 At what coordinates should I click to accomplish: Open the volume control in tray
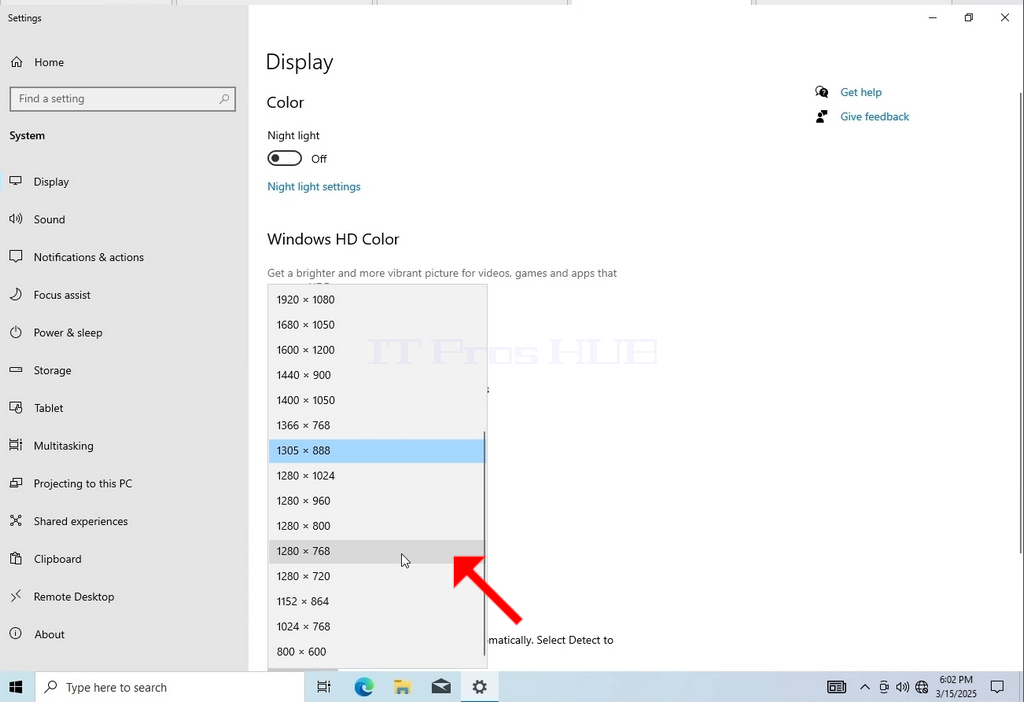(x=903, y=687)
